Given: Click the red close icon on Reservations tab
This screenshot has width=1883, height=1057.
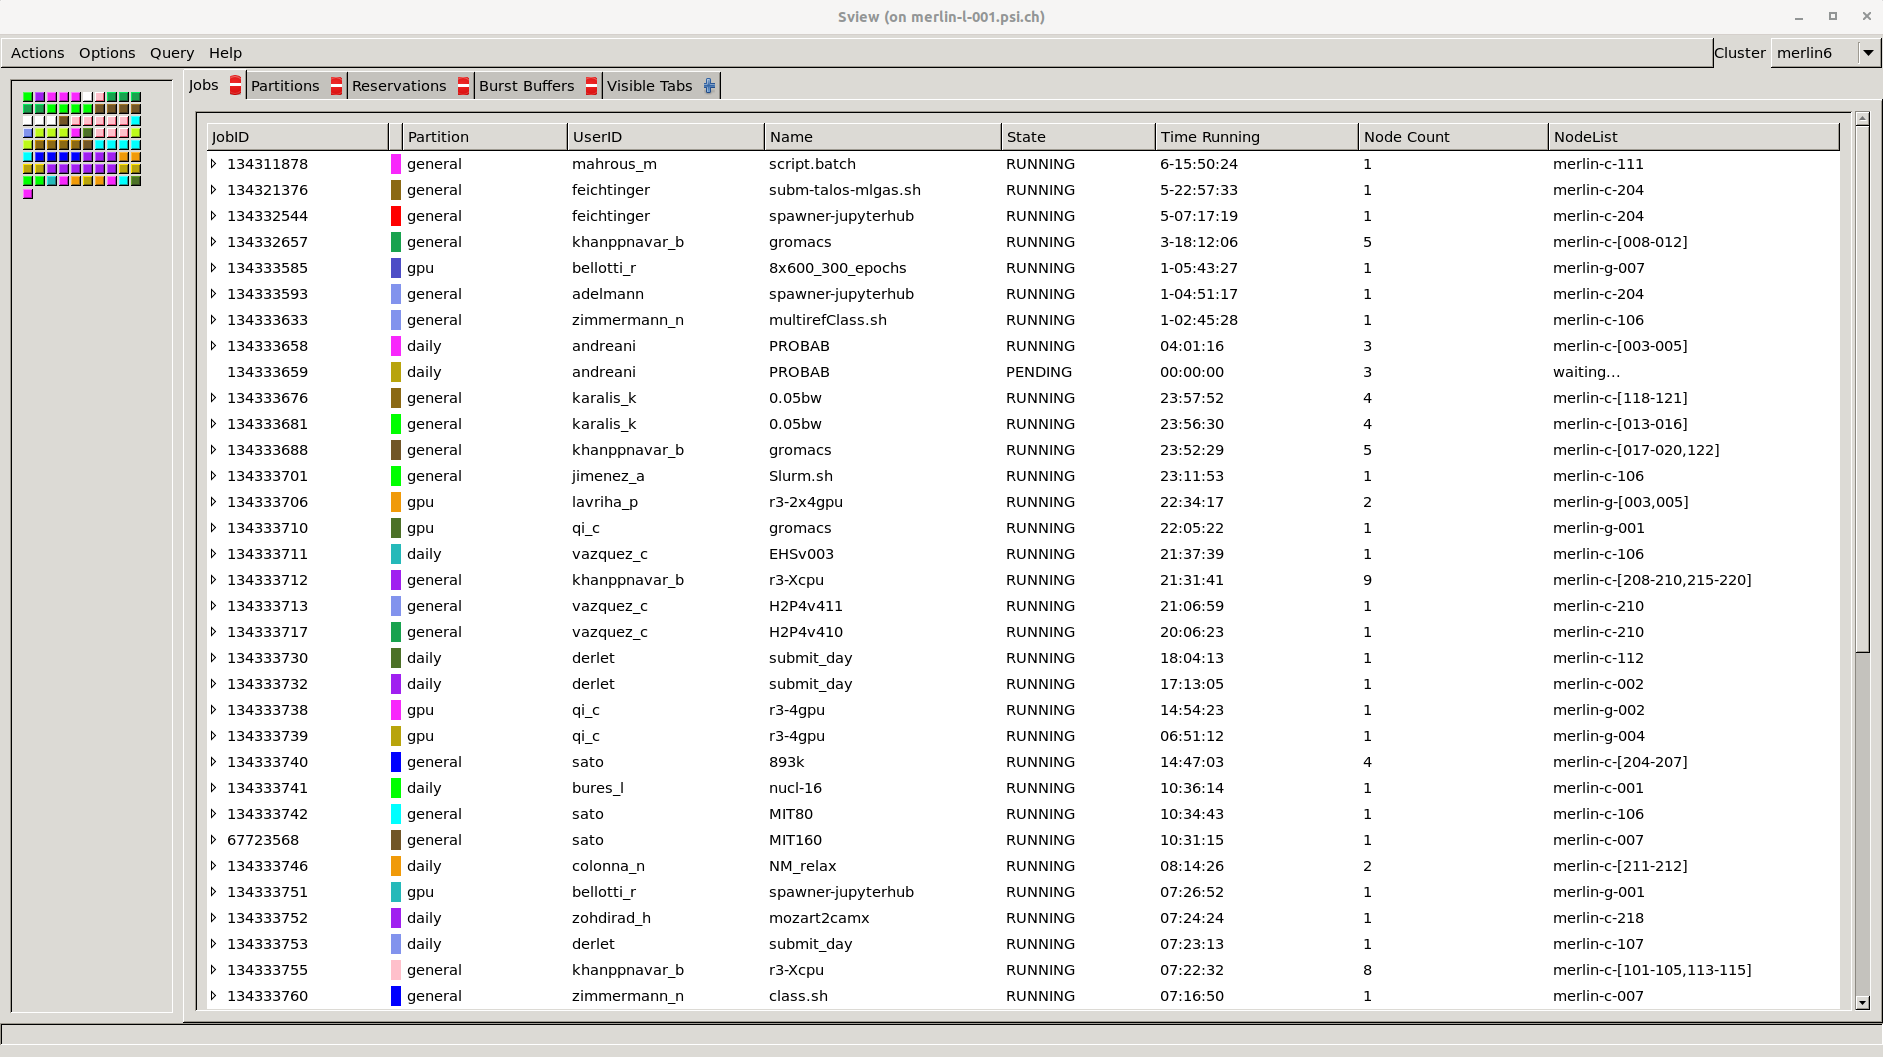Looking at the screenshot, I should (463, 85).
